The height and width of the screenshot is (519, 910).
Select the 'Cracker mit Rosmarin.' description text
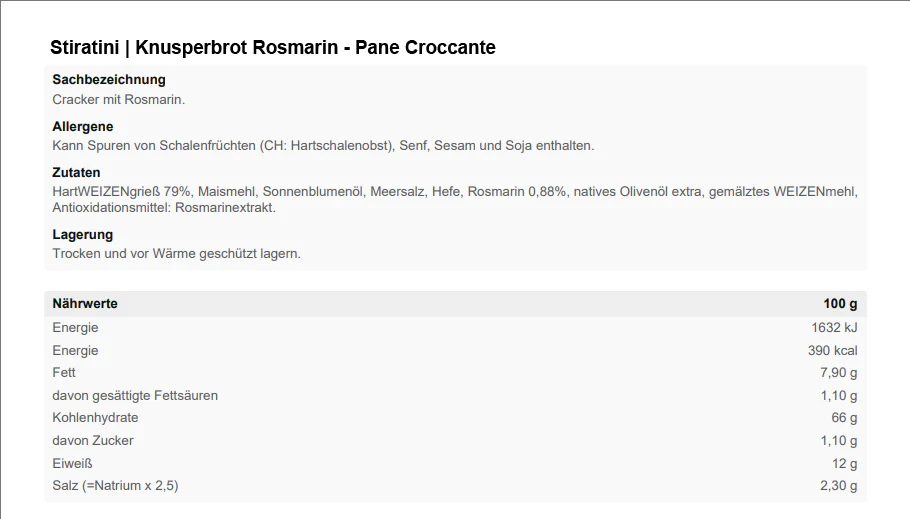click(119, 99)
